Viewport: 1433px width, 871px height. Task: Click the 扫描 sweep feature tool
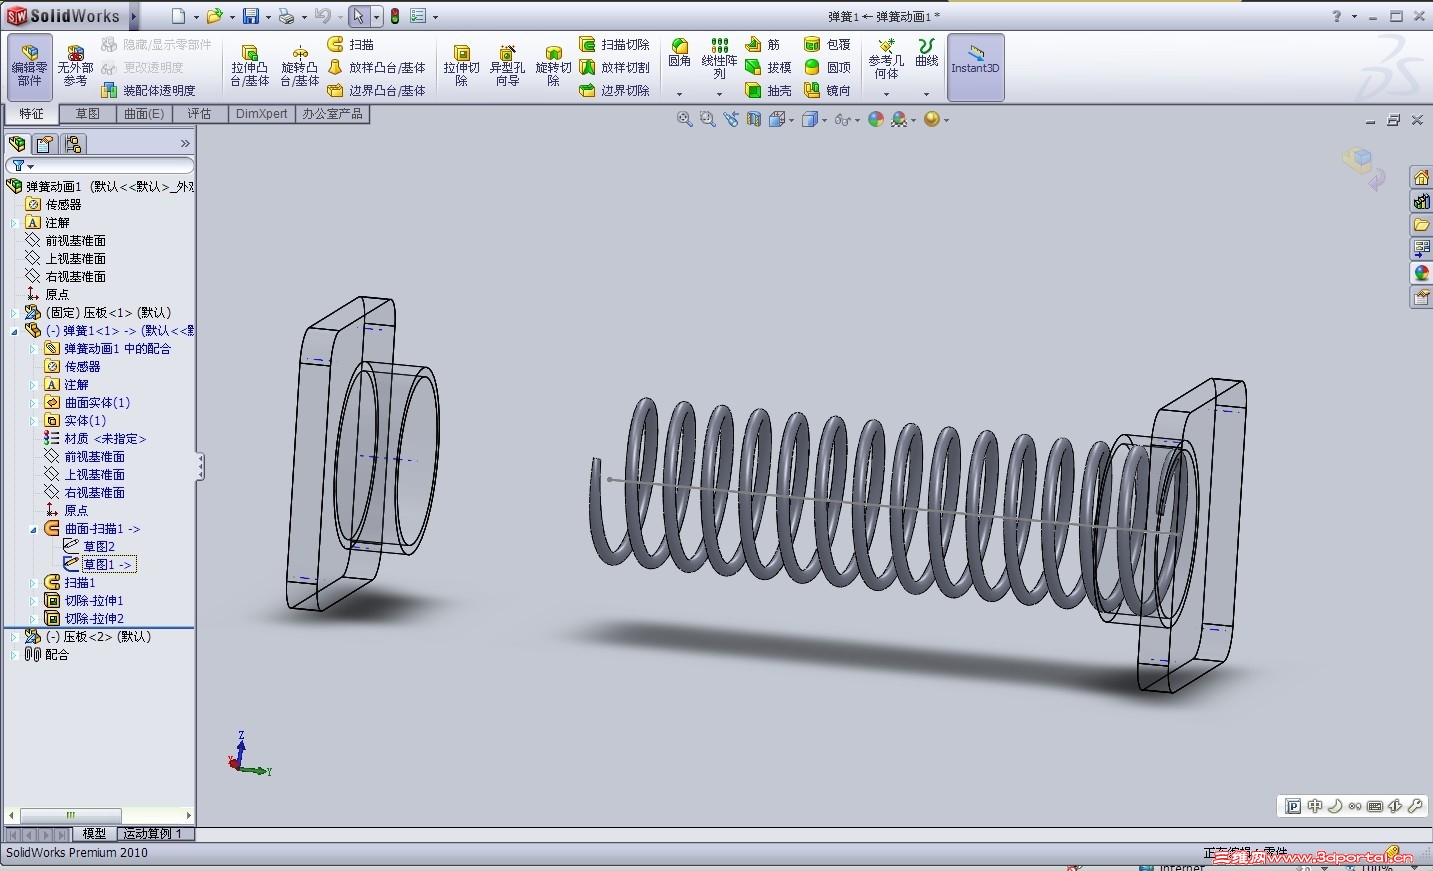351,44
